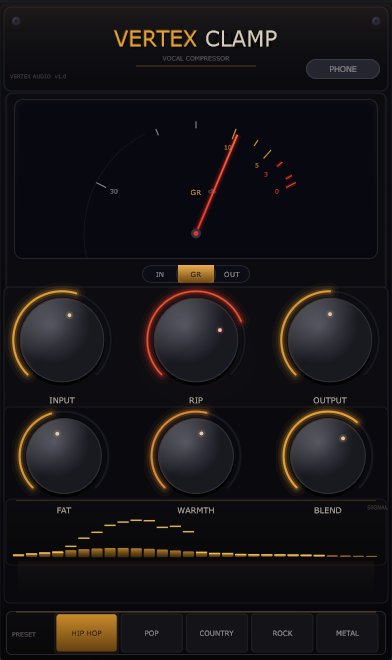Switch meter to IN mode
This screenshot has width=392, height=660.
[x=160, y=274]
